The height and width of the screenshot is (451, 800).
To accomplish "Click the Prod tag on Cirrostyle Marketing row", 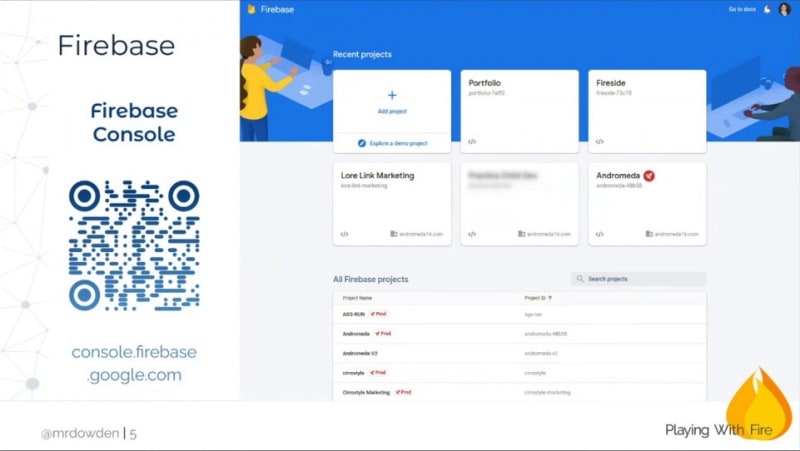I will pos(404,392).
